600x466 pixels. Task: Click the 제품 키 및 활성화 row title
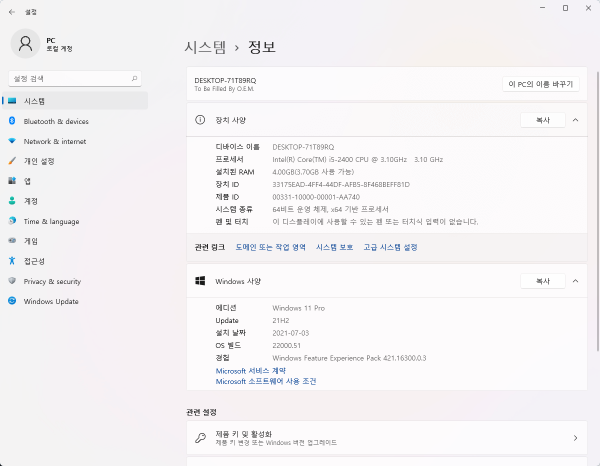[243, 434]
